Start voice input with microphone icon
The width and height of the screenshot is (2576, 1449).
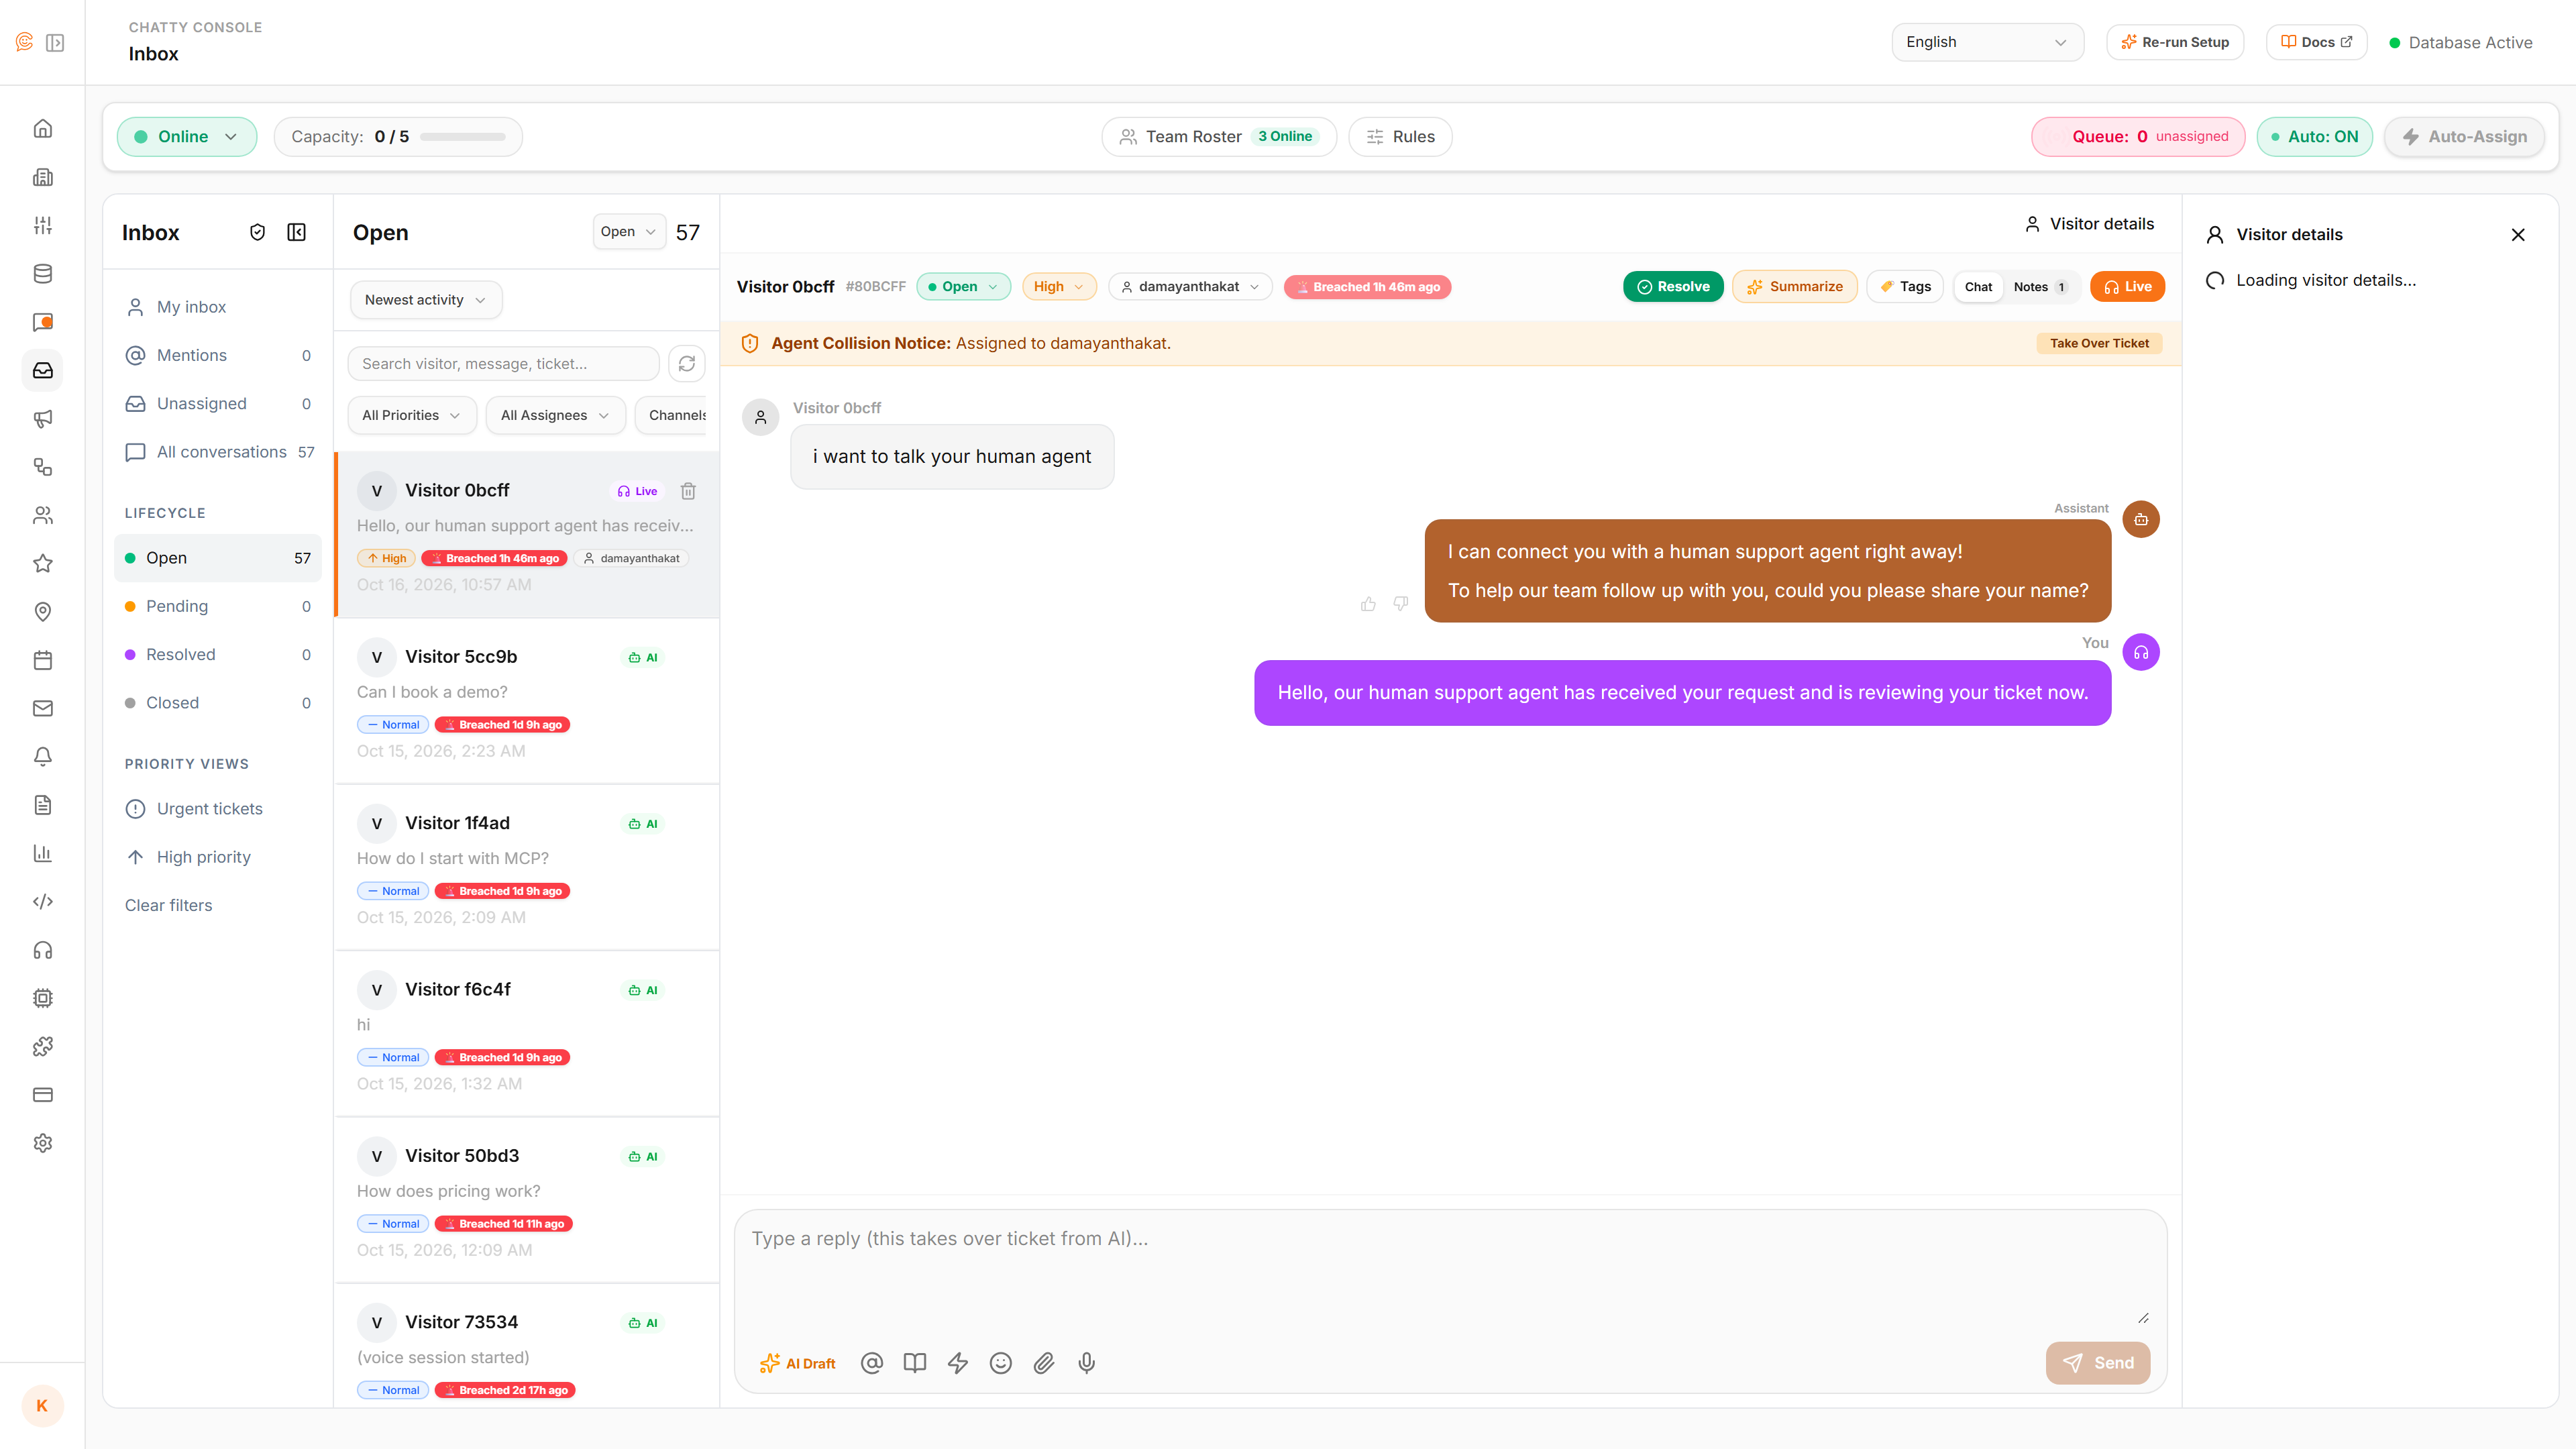tap(1087, 1363)
